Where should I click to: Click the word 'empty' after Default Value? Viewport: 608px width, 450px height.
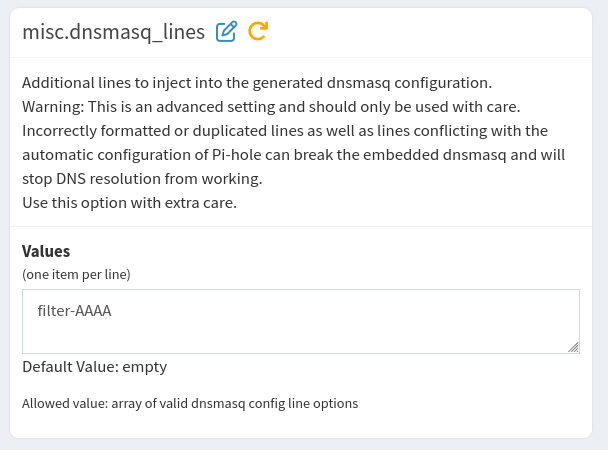pyautogui.click(x=145, y=367)
